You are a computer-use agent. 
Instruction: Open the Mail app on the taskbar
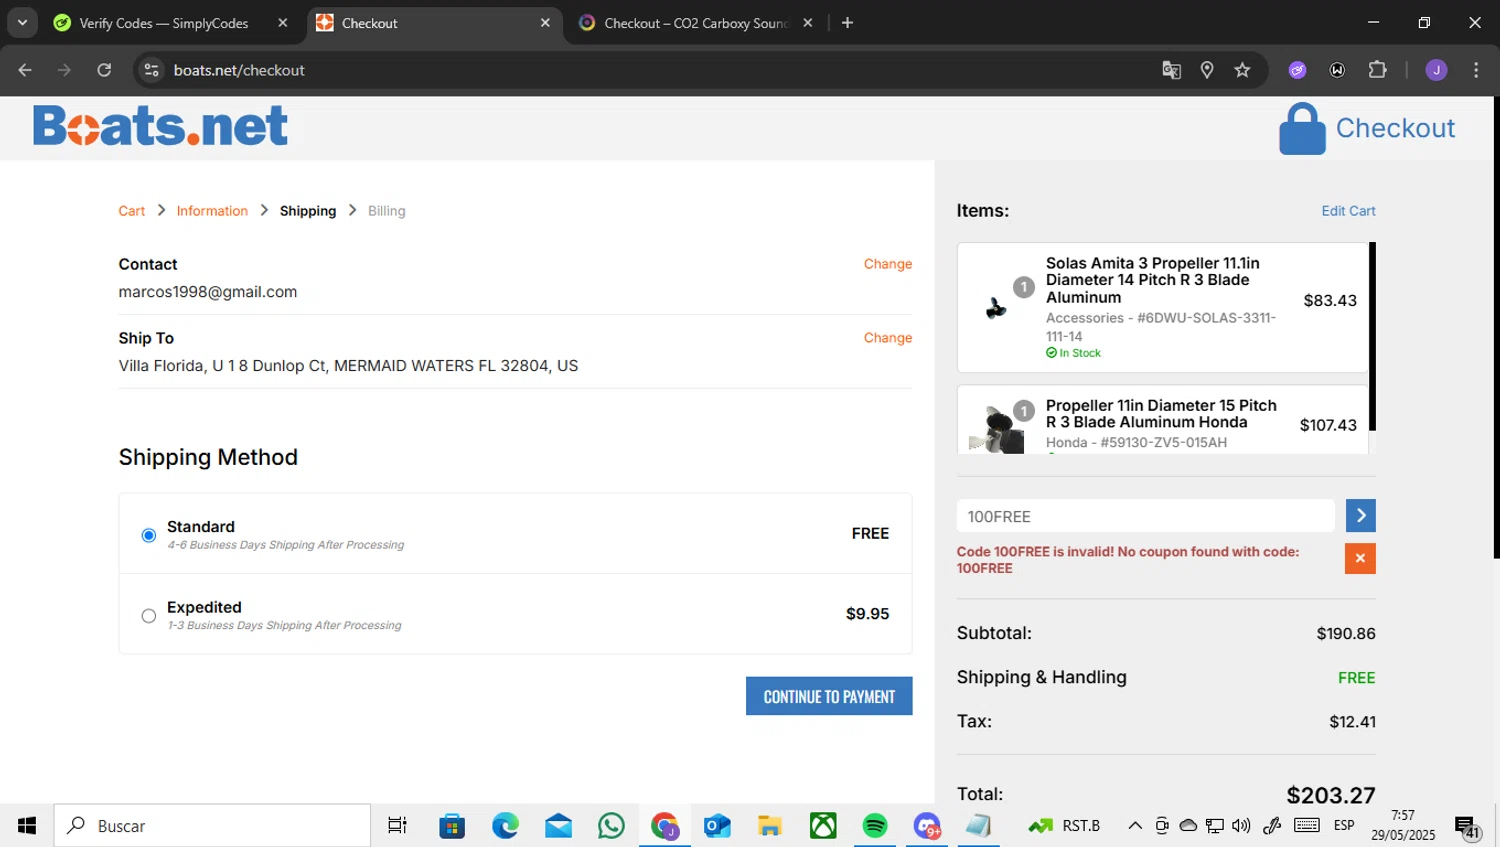coord(558,826)
